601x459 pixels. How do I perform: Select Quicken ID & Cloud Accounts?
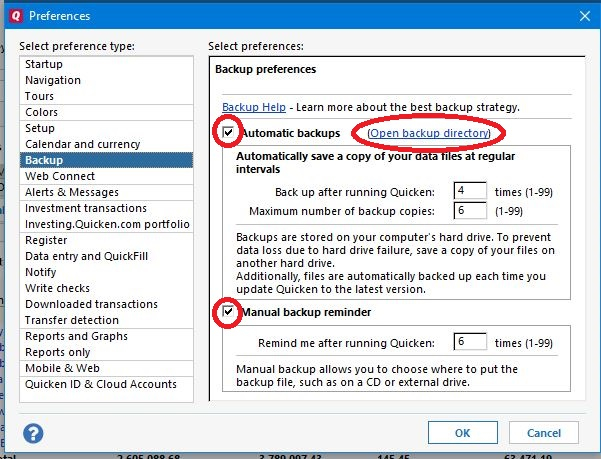107,384
